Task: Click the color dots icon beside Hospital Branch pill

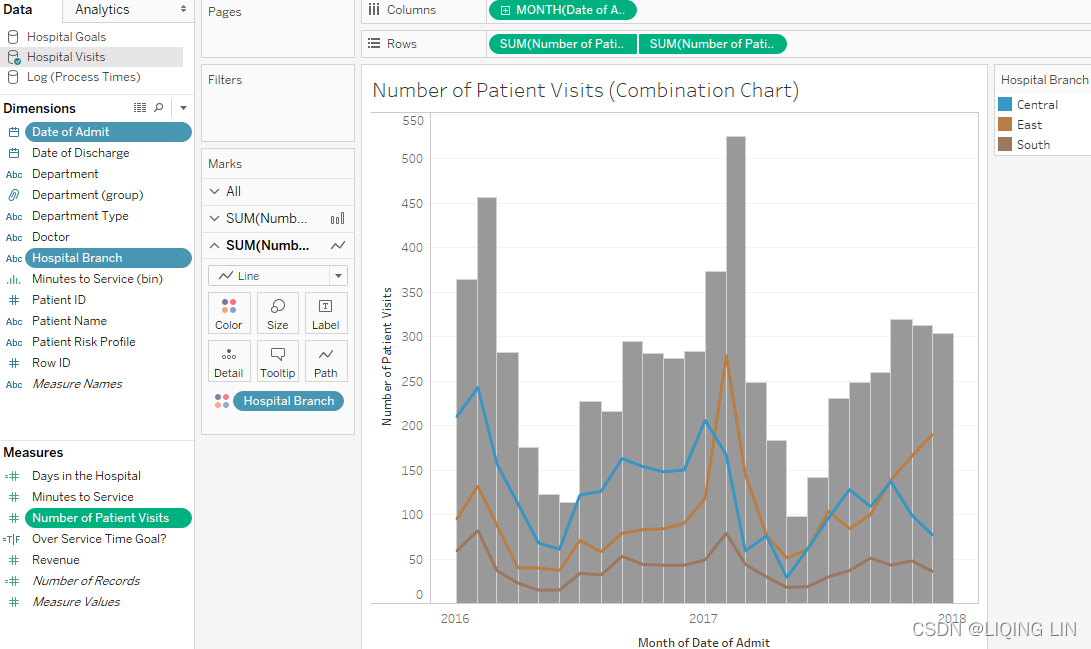Action: (222, 401)
